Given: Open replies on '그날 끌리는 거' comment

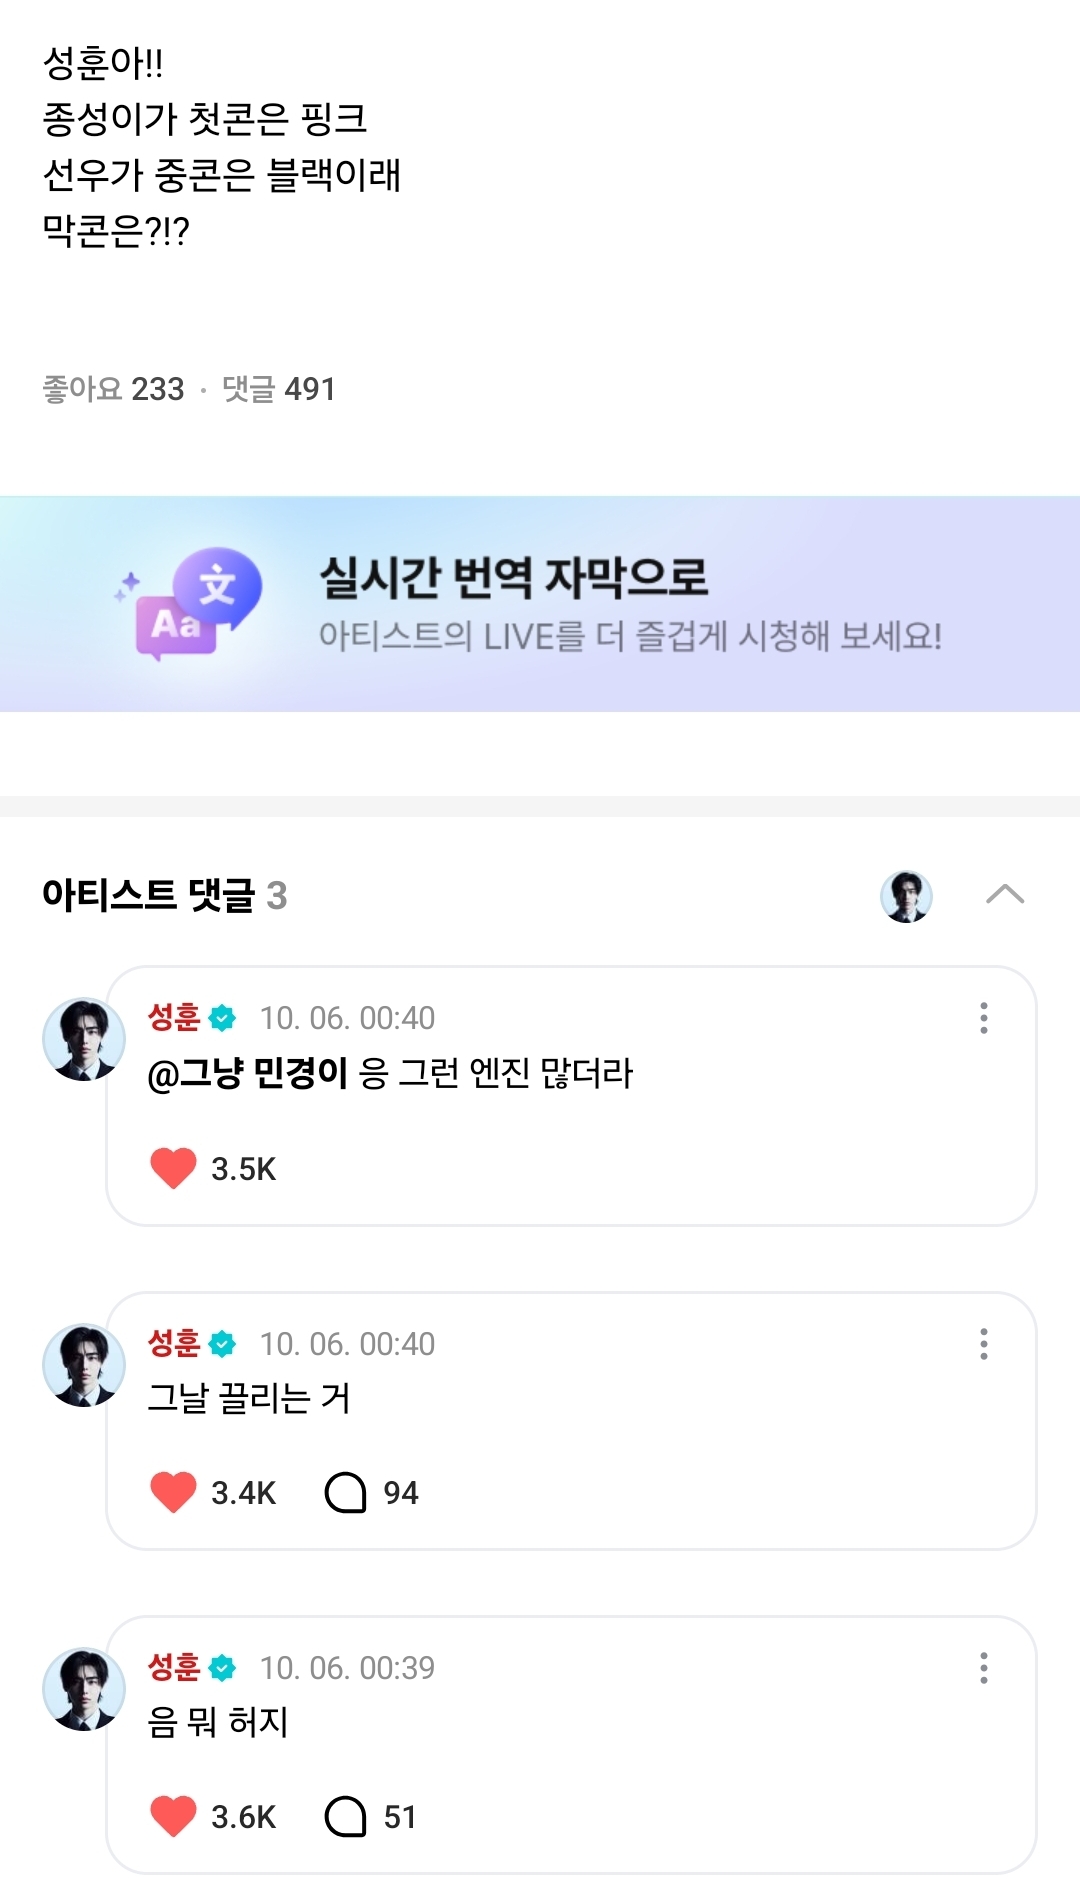Looking at the screenshot, I should pyautogui.click(x=346, y=1492).
